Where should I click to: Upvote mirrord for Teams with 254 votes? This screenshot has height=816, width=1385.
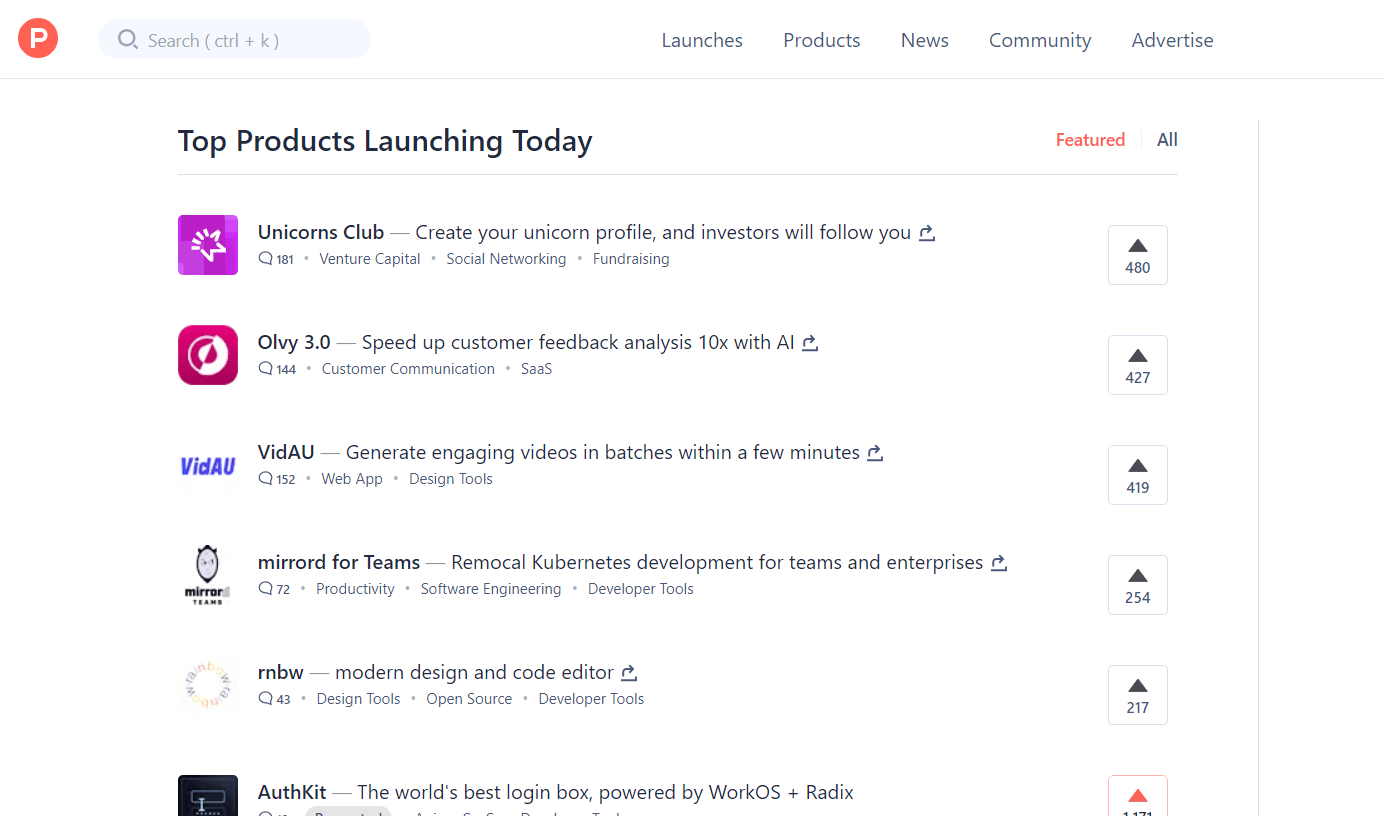click(x=1138, y=585)
